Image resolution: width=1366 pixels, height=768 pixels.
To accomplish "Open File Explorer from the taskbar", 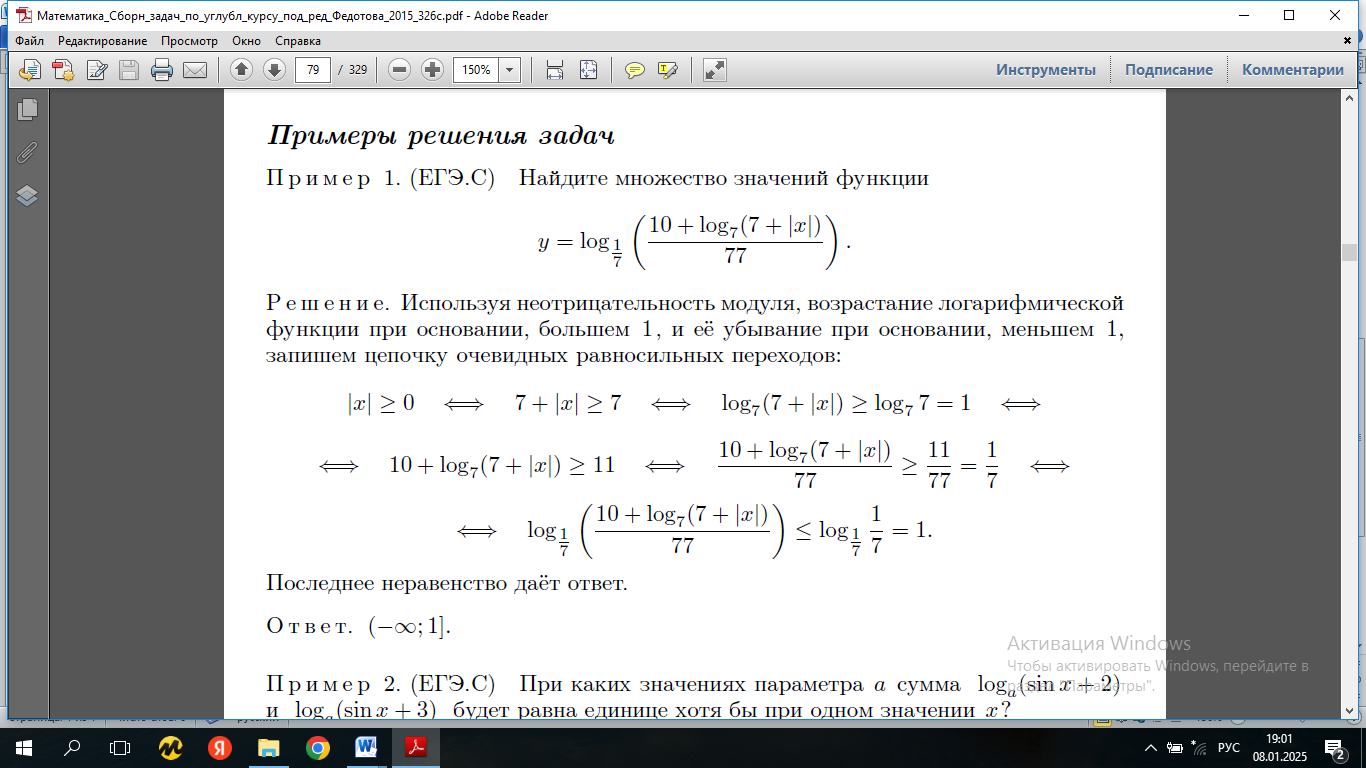I will coord(269,747).
